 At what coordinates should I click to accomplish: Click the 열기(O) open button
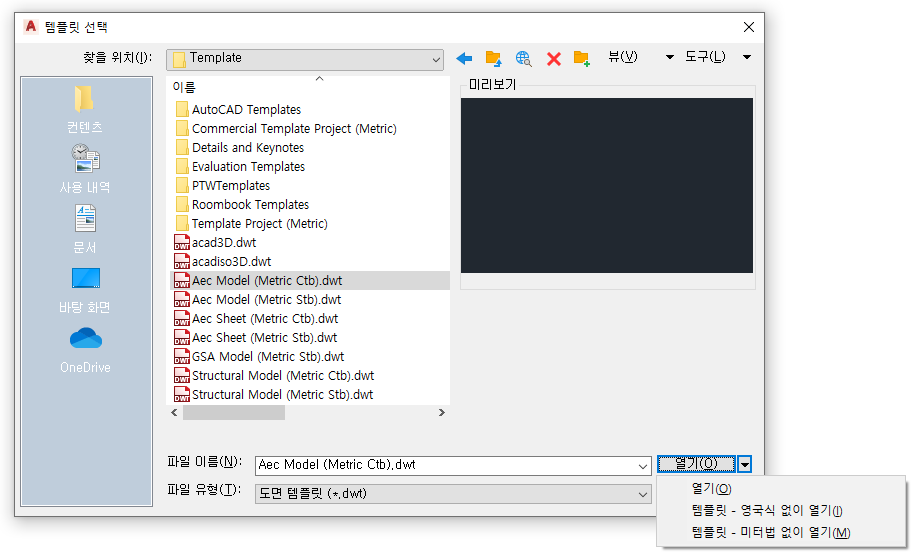[696, 464]
